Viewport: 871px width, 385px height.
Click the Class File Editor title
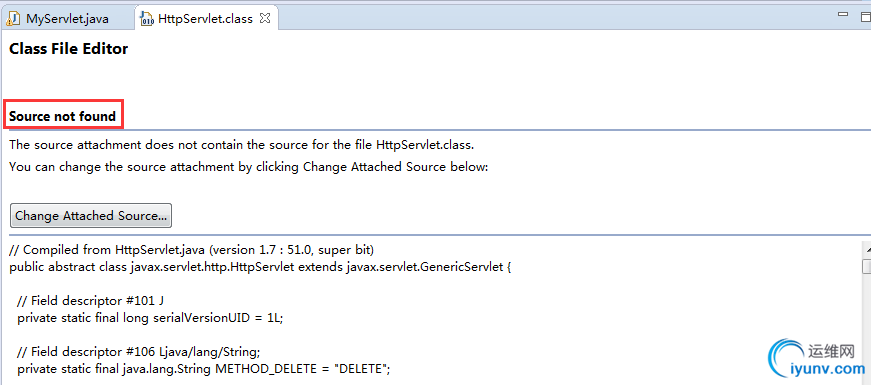point(68,49)
